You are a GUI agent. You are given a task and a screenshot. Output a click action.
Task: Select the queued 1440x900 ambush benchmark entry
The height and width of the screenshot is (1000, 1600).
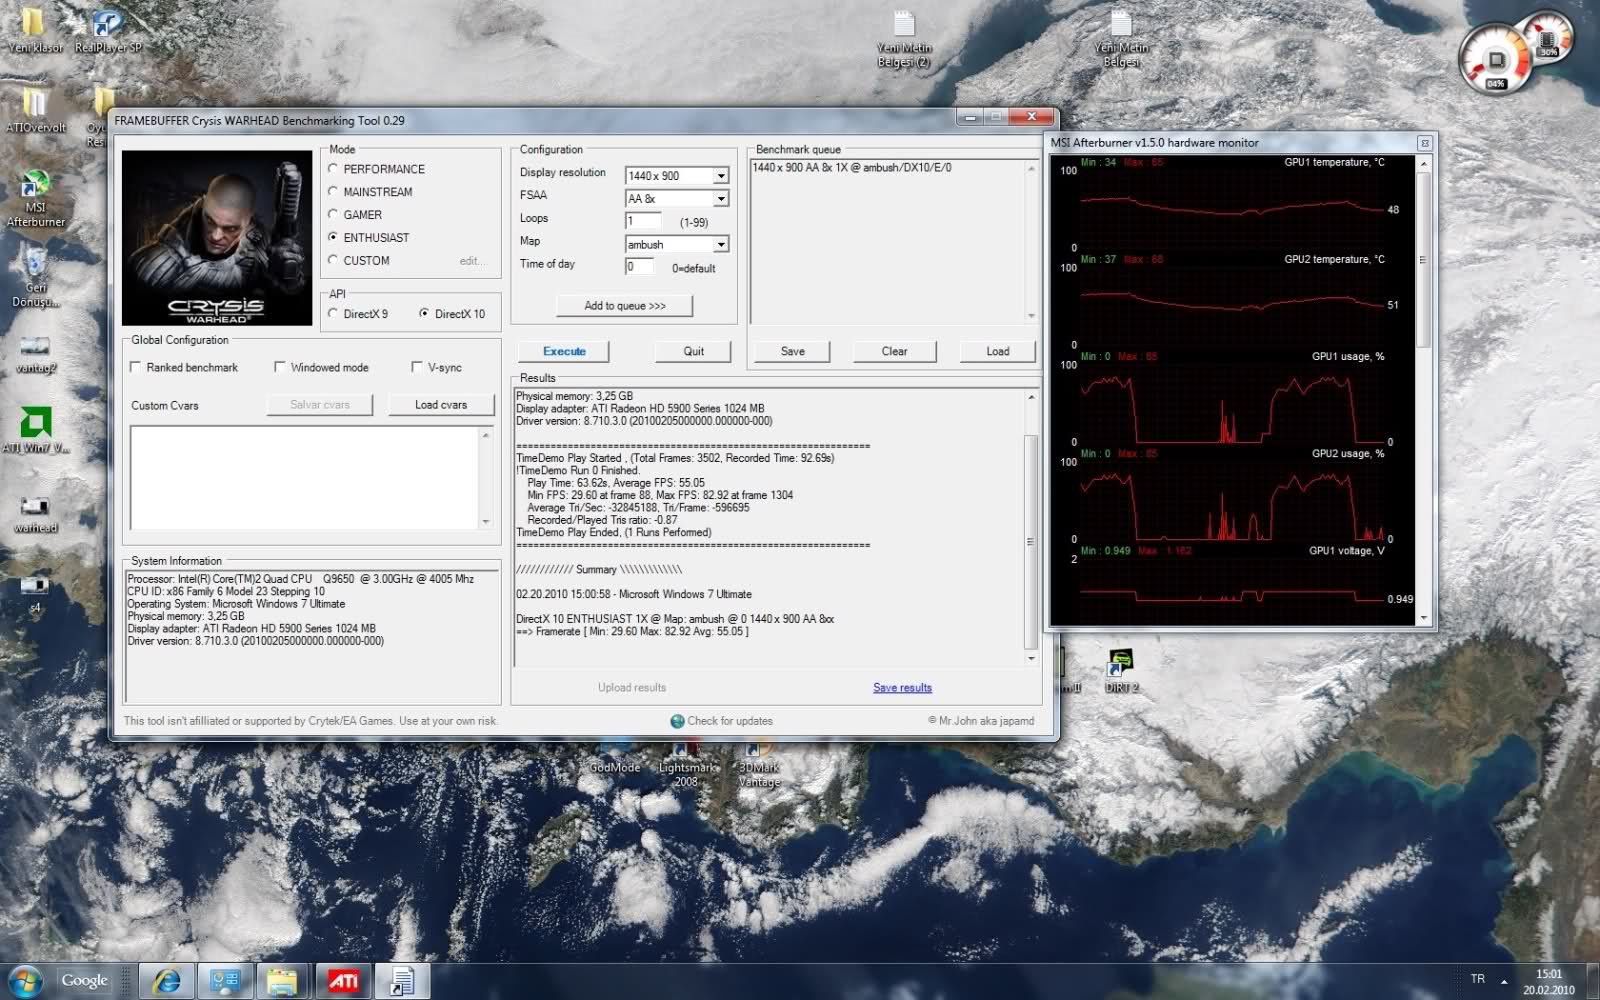pyautogui.click(x=852, y=168)
